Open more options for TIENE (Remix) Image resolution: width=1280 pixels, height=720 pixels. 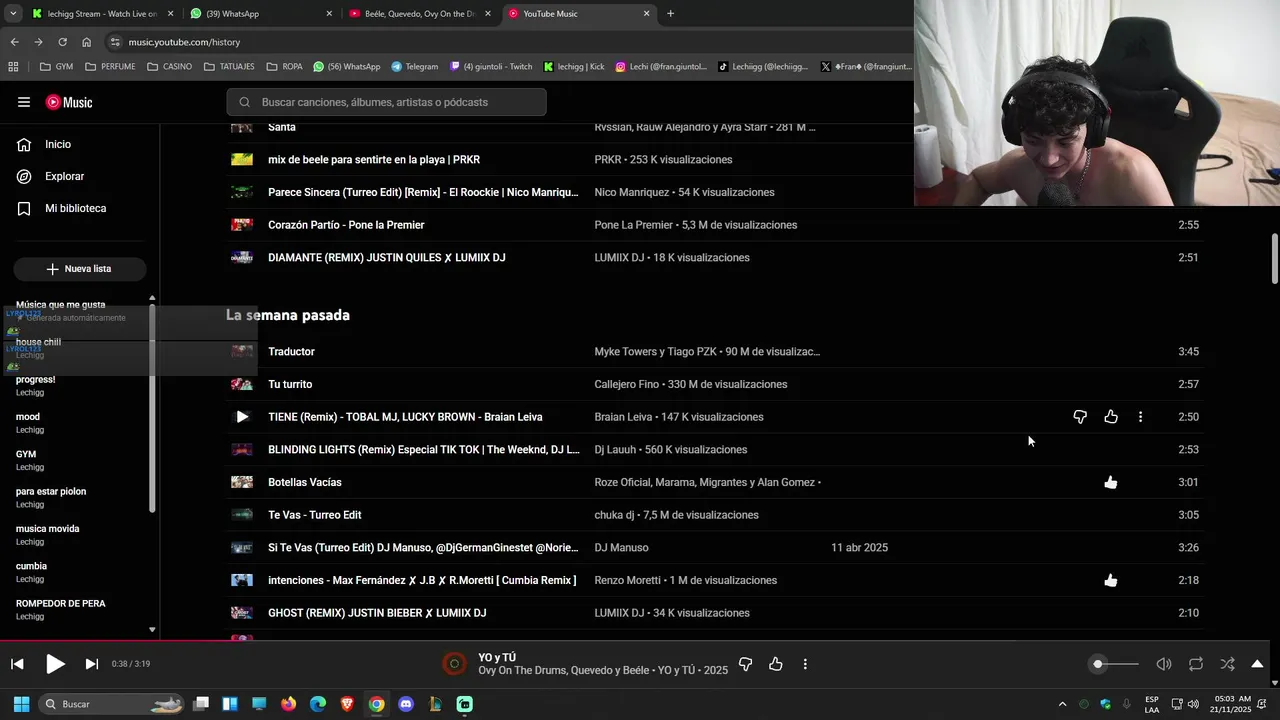tap(1140, 417)
